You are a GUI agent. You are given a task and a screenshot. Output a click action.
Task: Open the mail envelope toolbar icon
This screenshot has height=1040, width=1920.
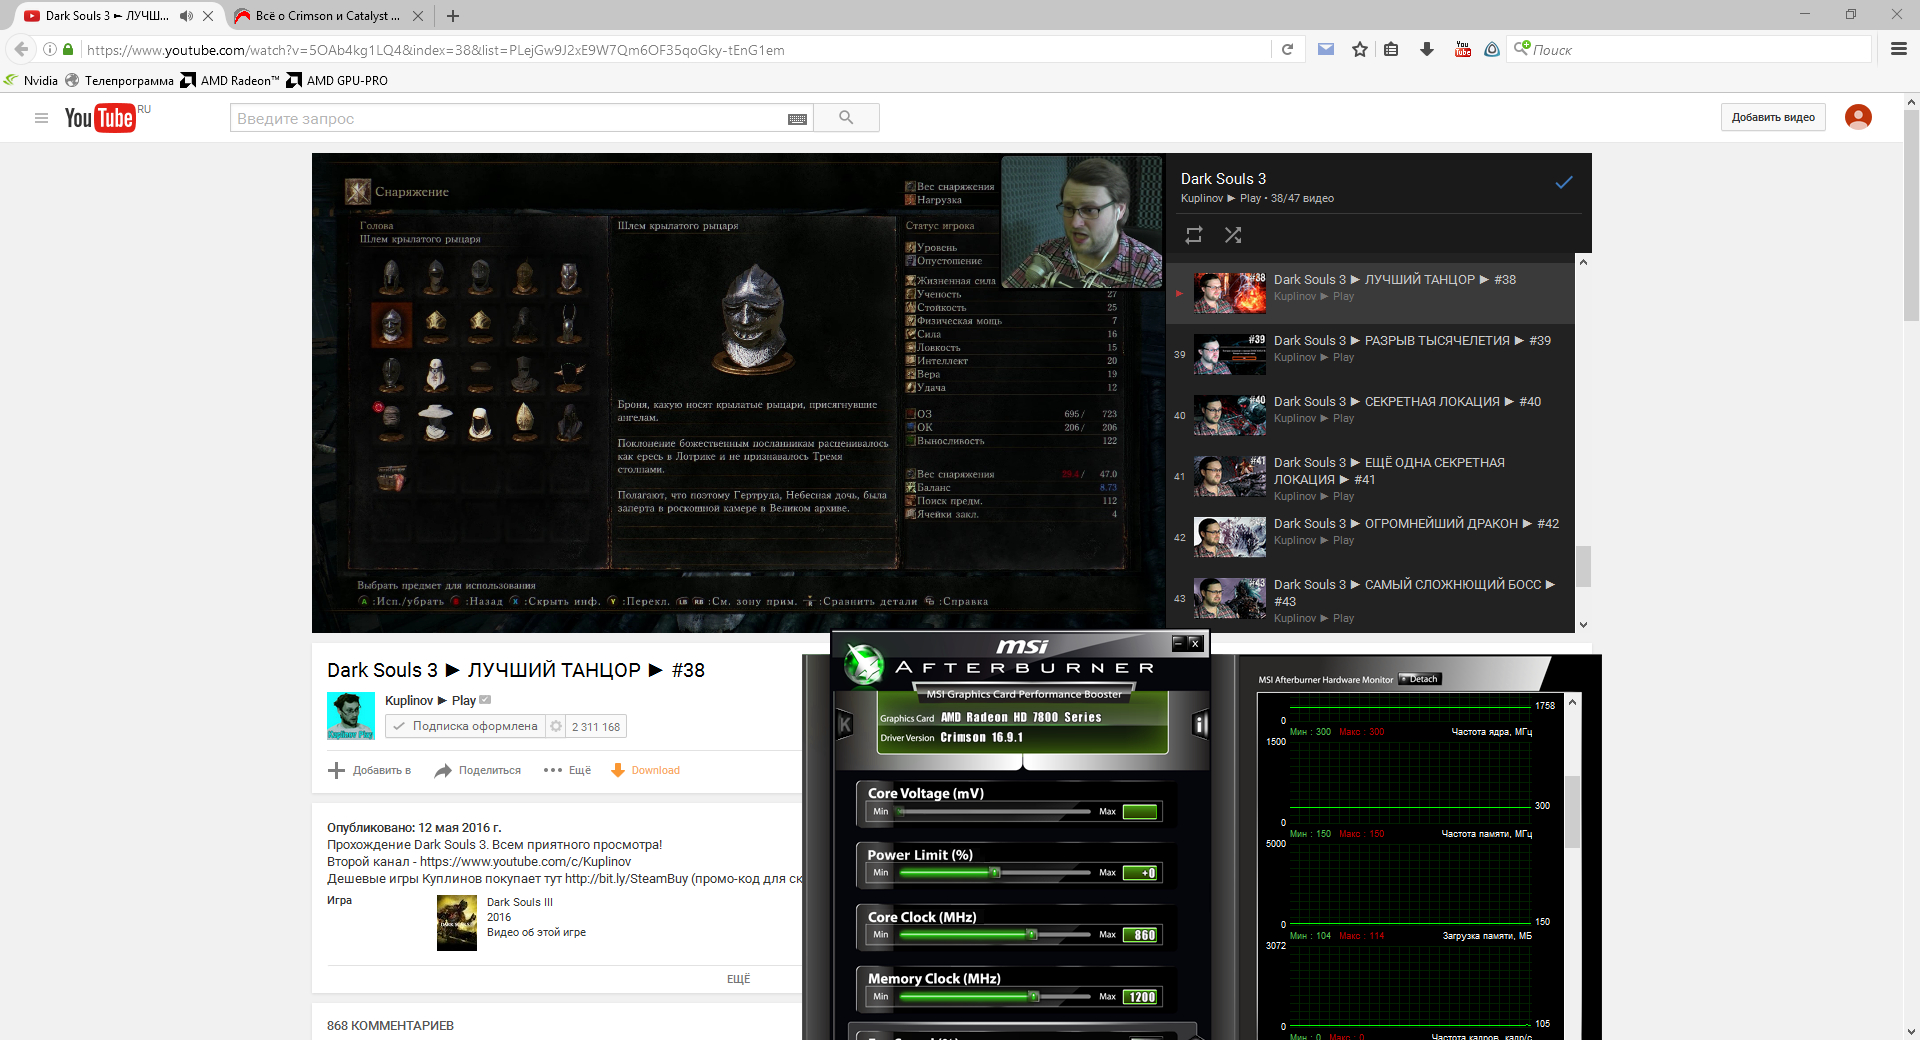(1326, 49)
